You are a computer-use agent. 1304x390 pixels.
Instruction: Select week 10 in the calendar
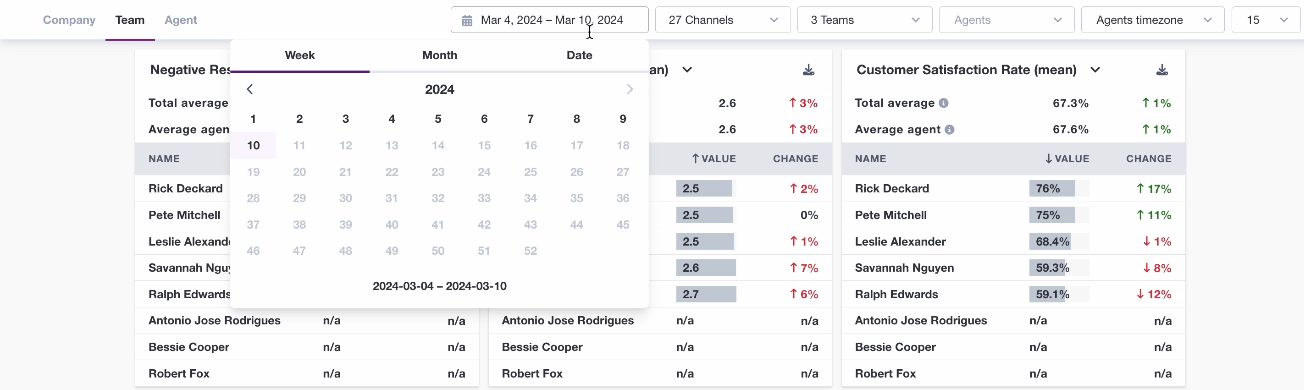tap(254, 145)
